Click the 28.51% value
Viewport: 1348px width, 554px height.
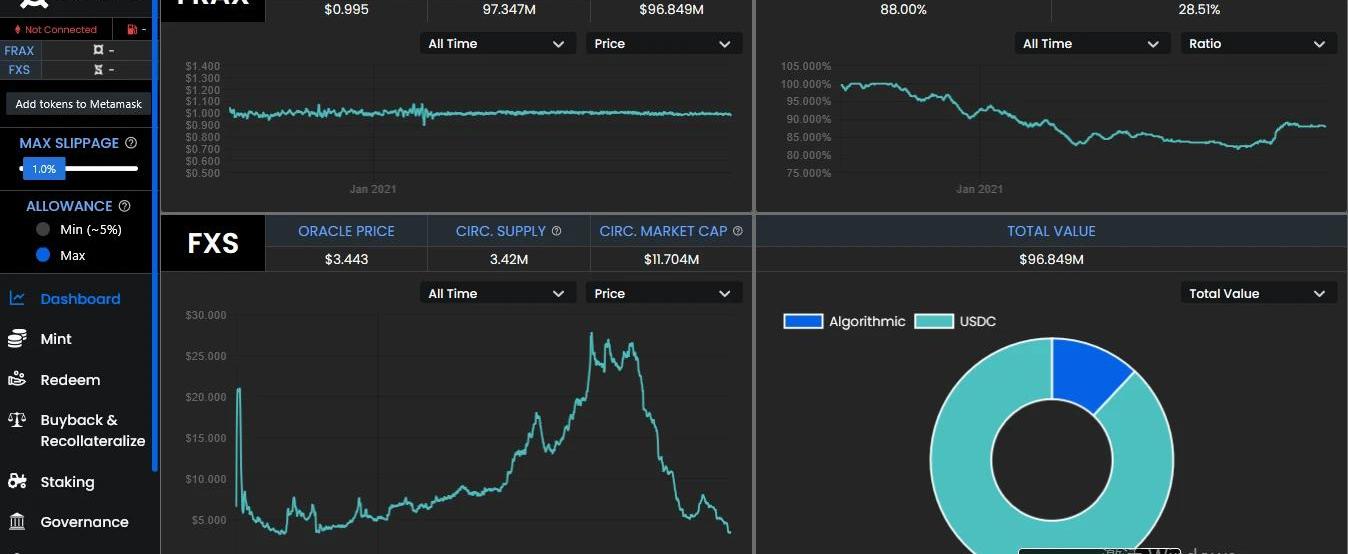coord(1199,10)
